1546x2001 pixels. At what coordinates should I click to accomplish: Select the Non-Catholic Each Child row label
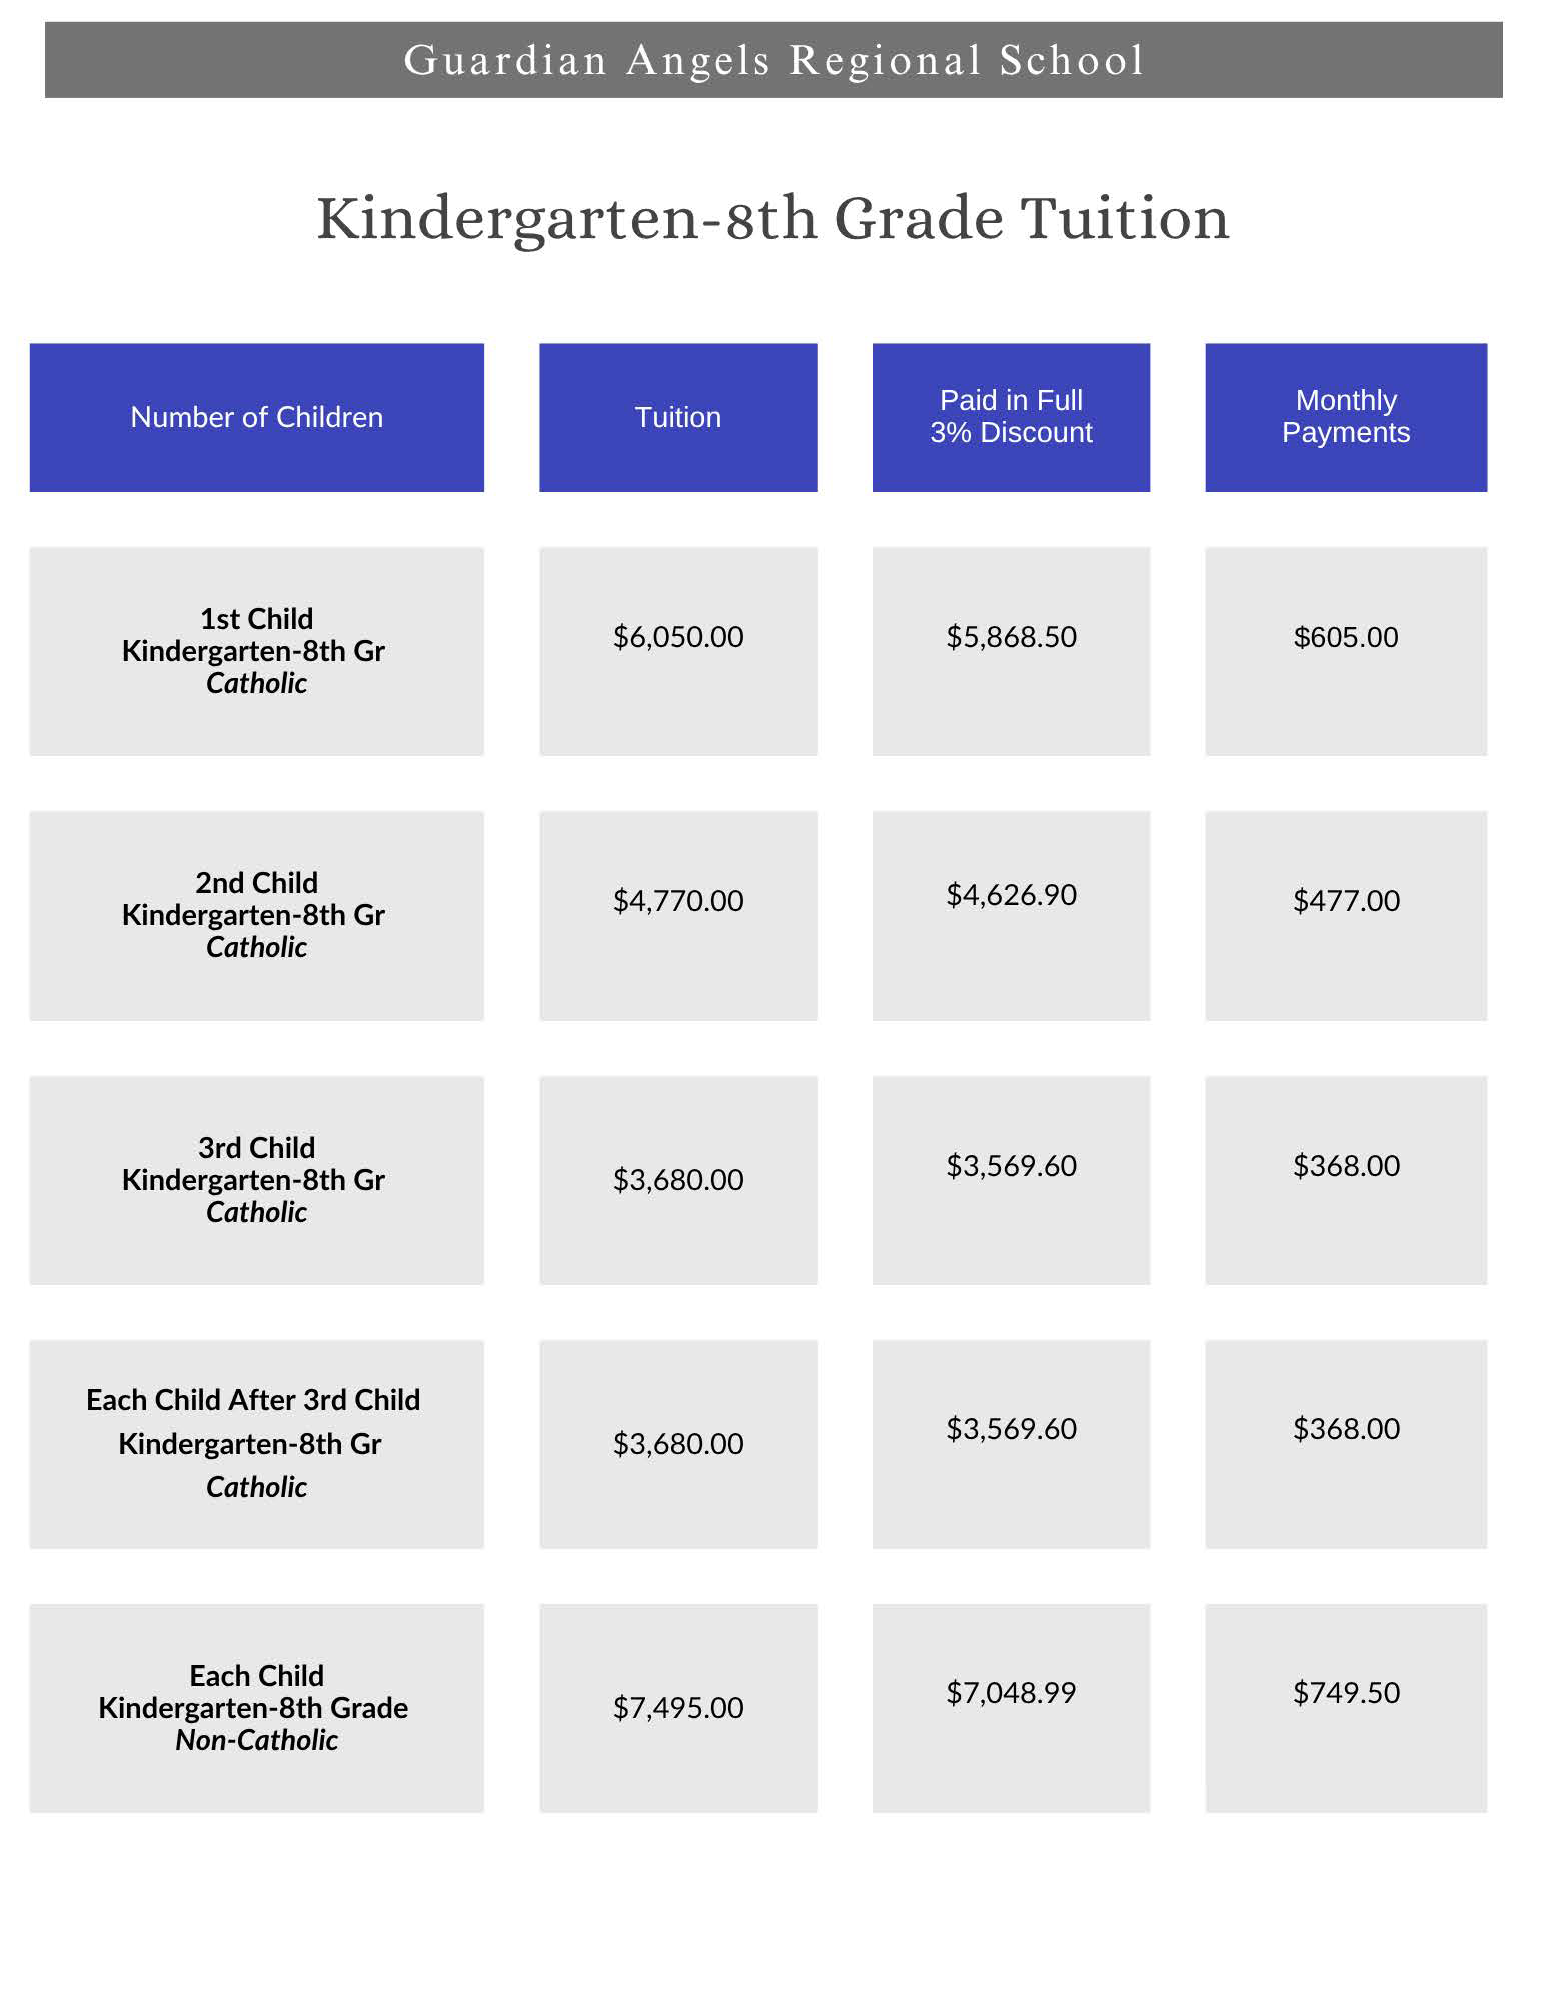[x=256, y=1708]
